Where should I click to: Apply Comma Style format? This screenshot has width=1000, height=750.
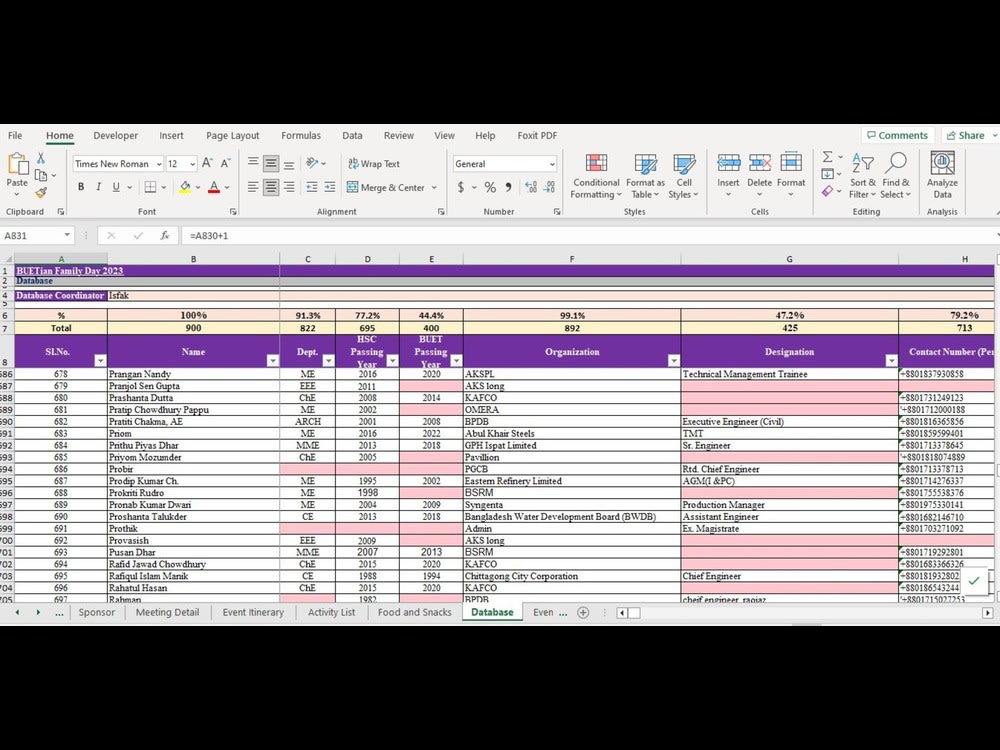pos(508,188)
